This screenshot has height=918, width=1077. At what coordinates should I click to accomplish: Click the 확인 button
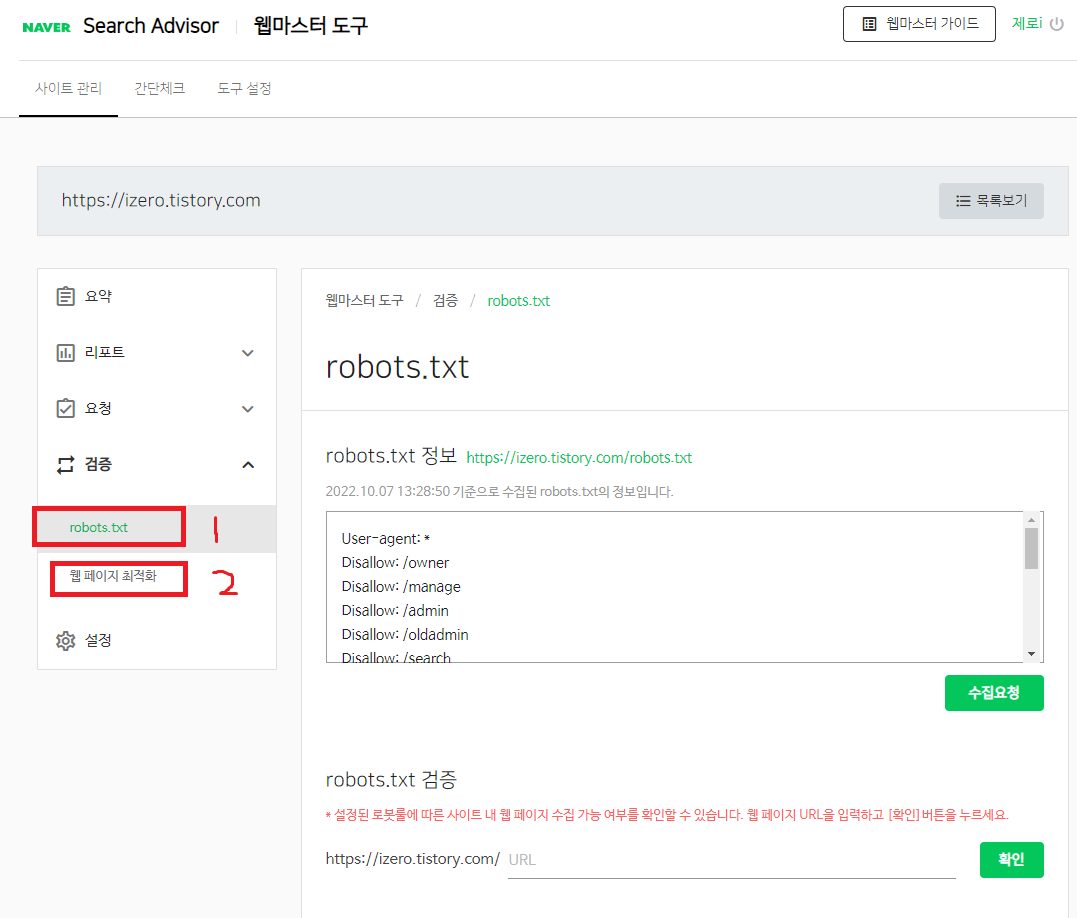(1011, 860)
